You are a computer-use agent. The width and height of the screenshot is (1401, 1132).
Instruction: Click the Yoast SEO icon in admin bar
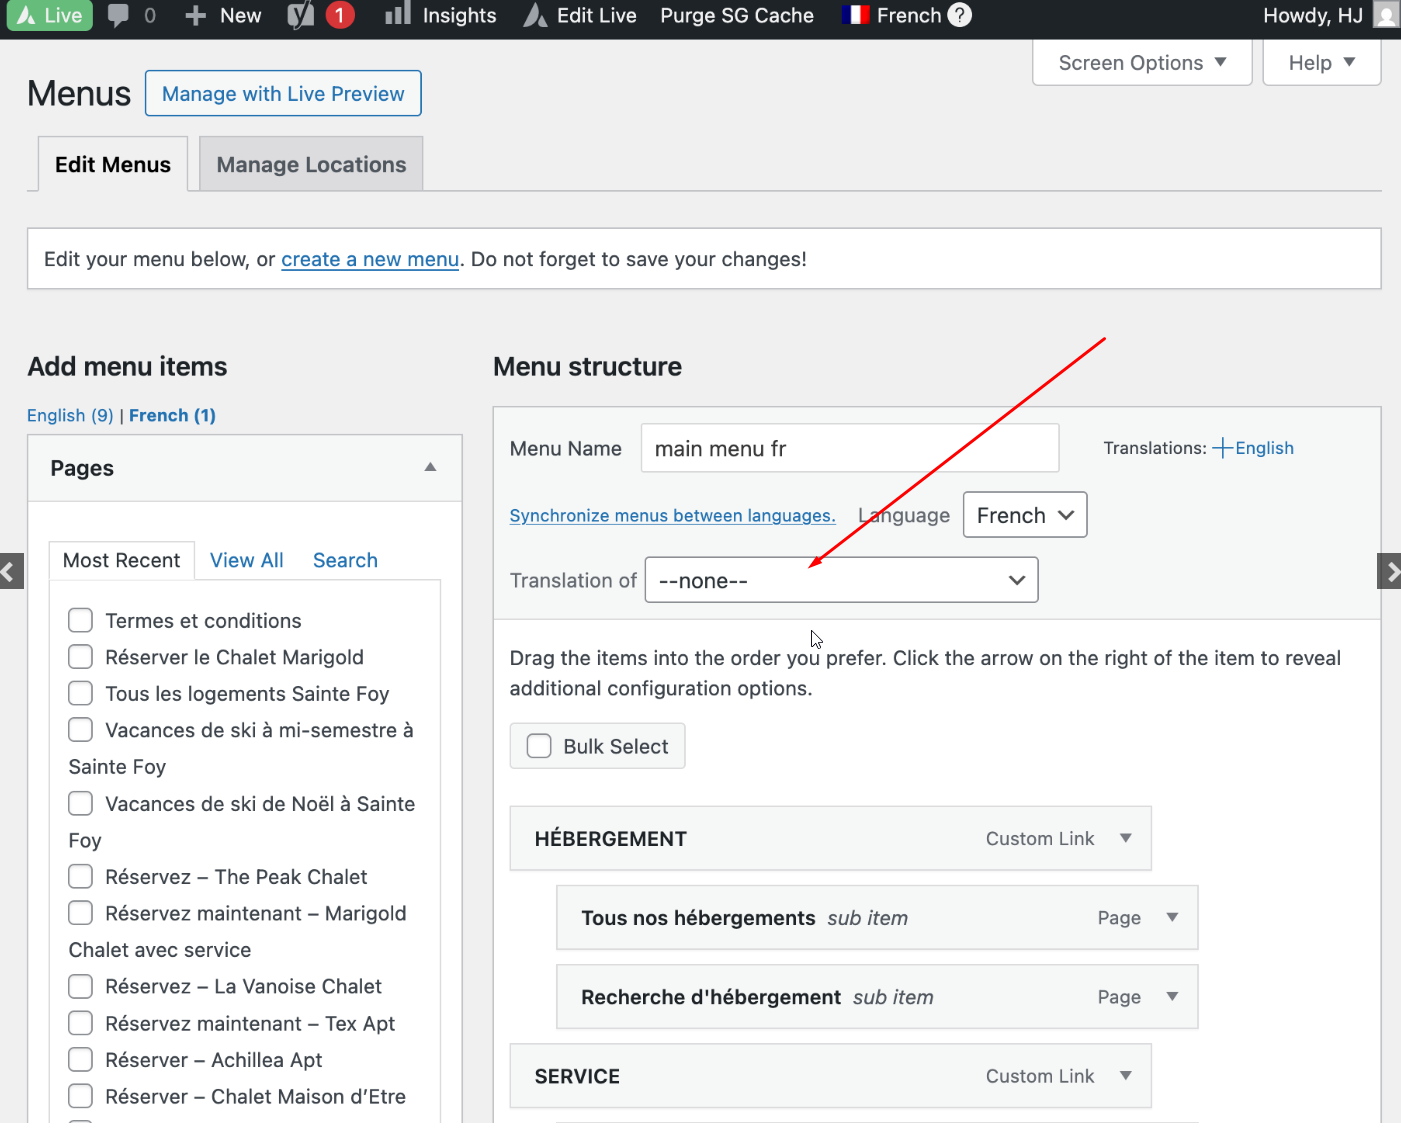pos(301,15)
